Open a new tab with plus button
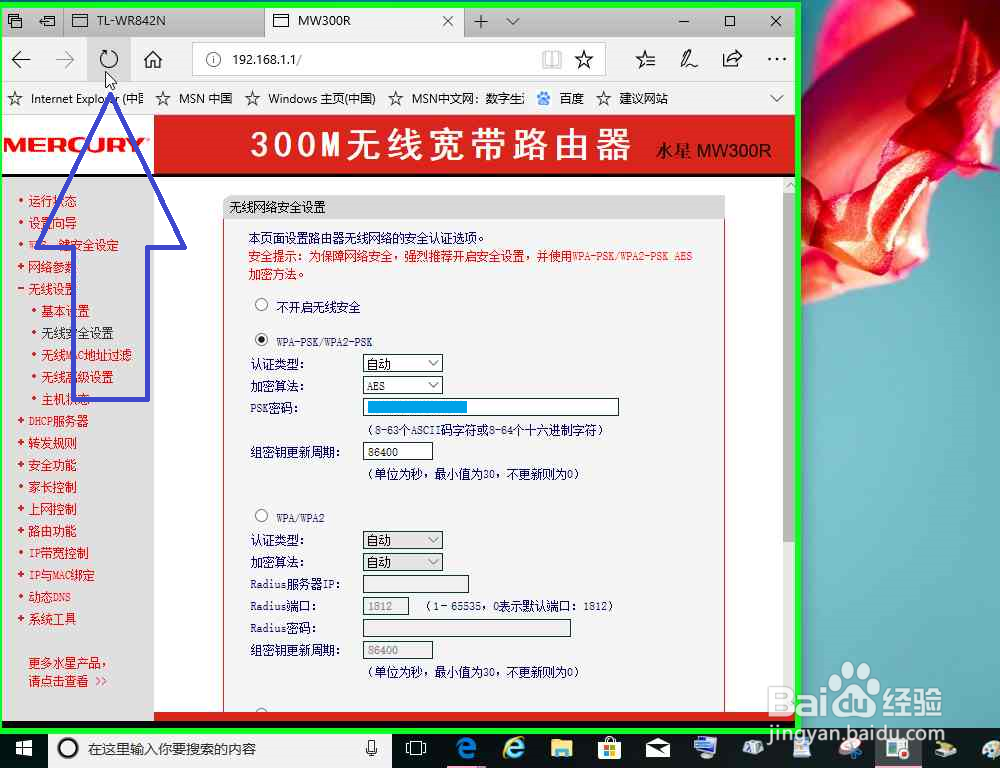The height and width of the screenshot is (768, 1000). pyautogui.click(x=481, y=22)
